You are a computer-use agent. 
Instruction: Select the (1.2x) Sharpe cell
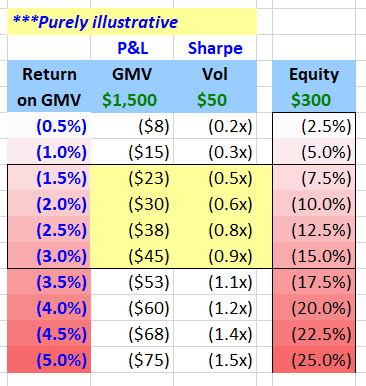click(215, 308)
